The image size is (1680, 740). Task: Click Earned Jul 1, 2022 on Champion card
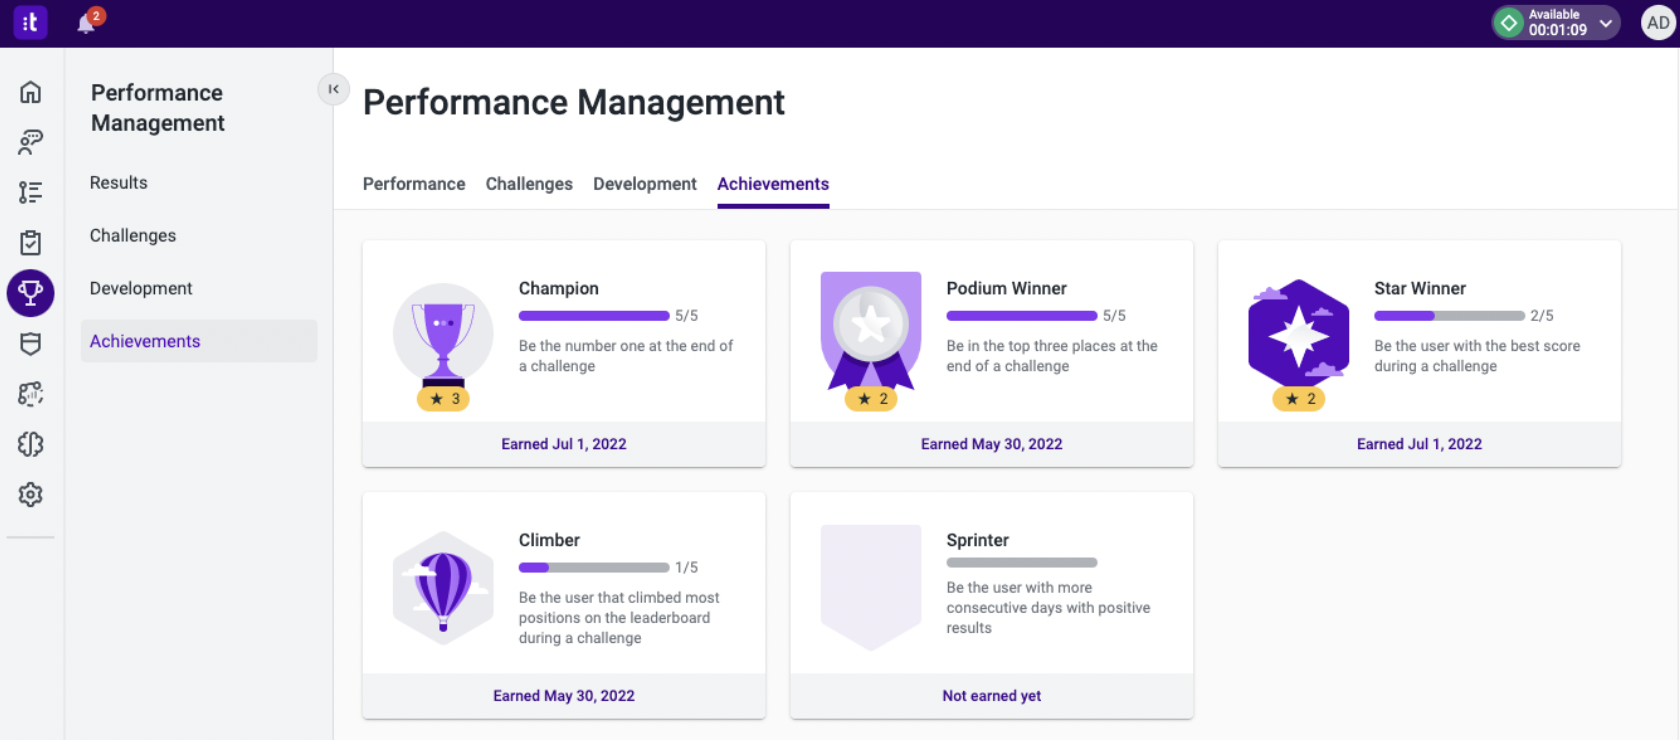click(564, 444)
